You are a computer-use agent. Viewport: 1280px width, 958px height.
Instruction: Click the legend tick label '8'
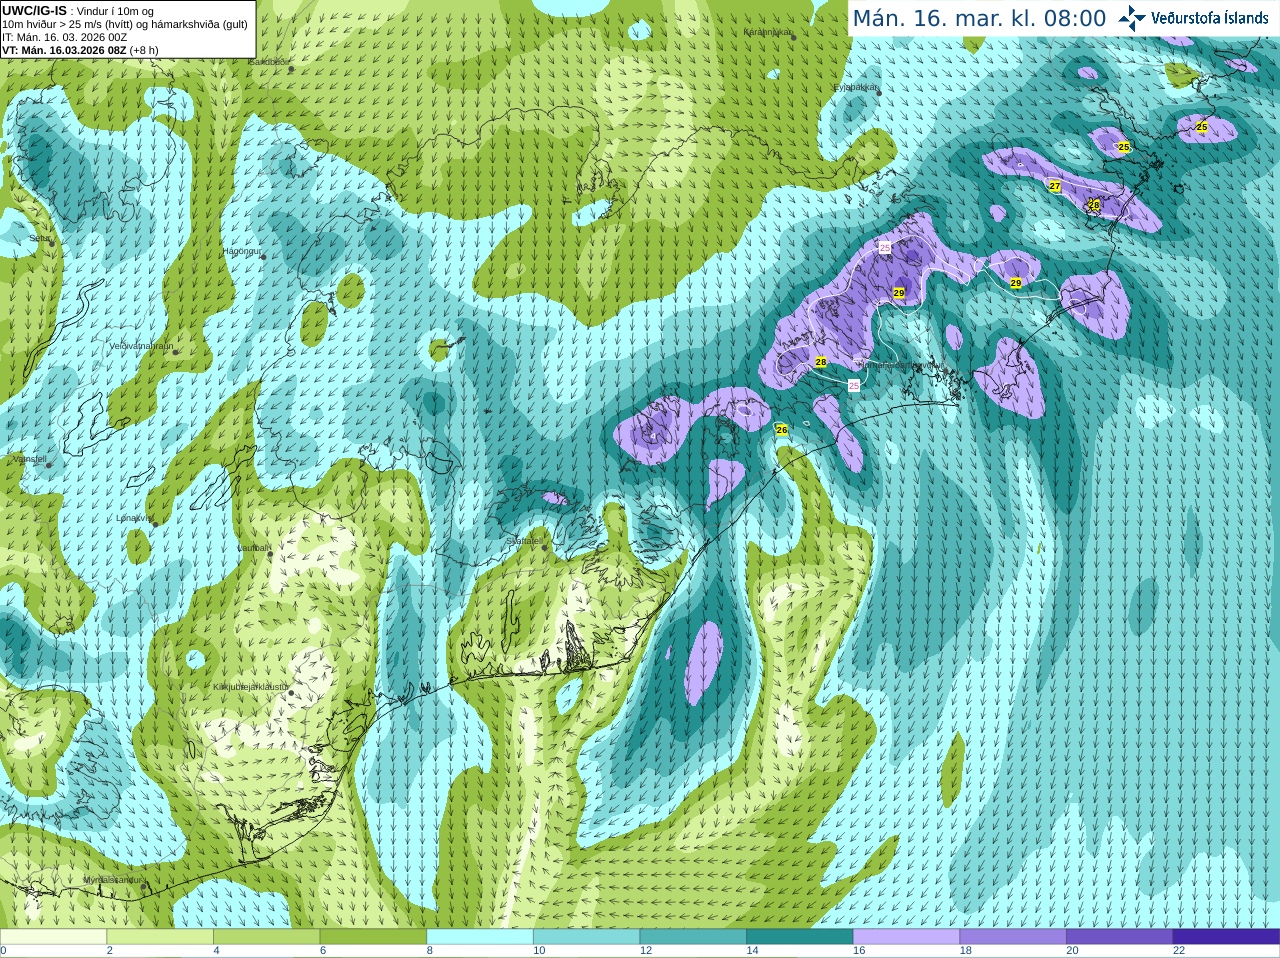[x=430, y=951]
